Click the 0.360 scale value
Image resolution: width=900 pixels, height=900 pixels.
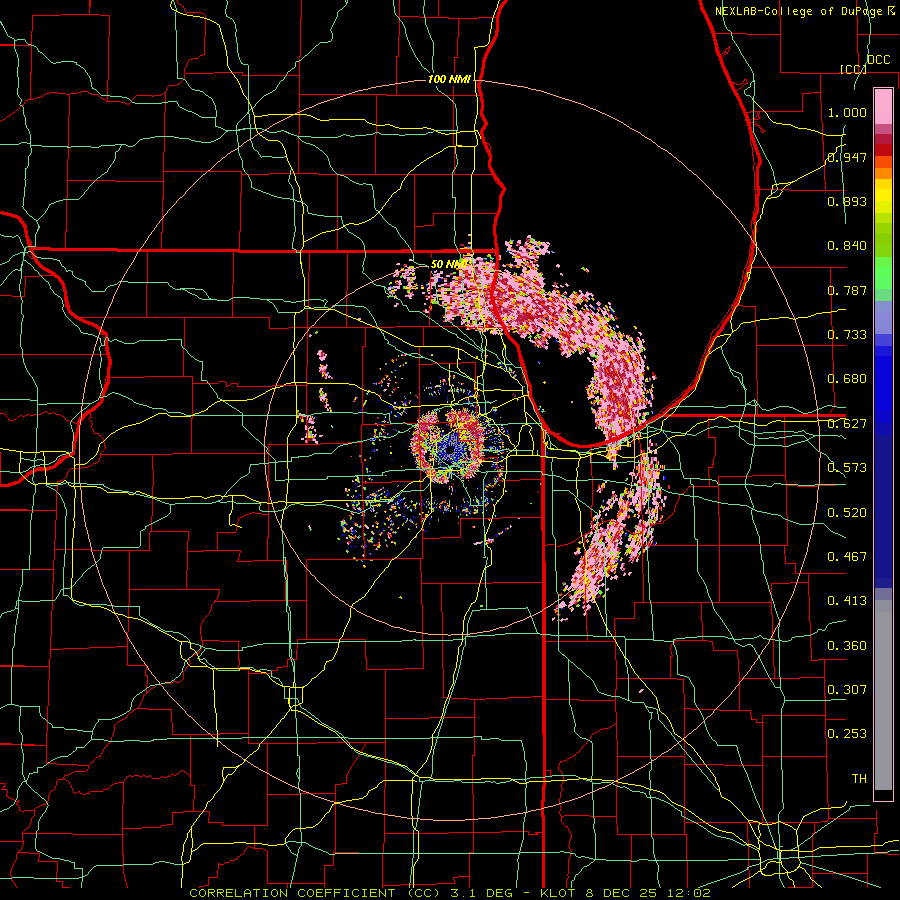point(847,646)
